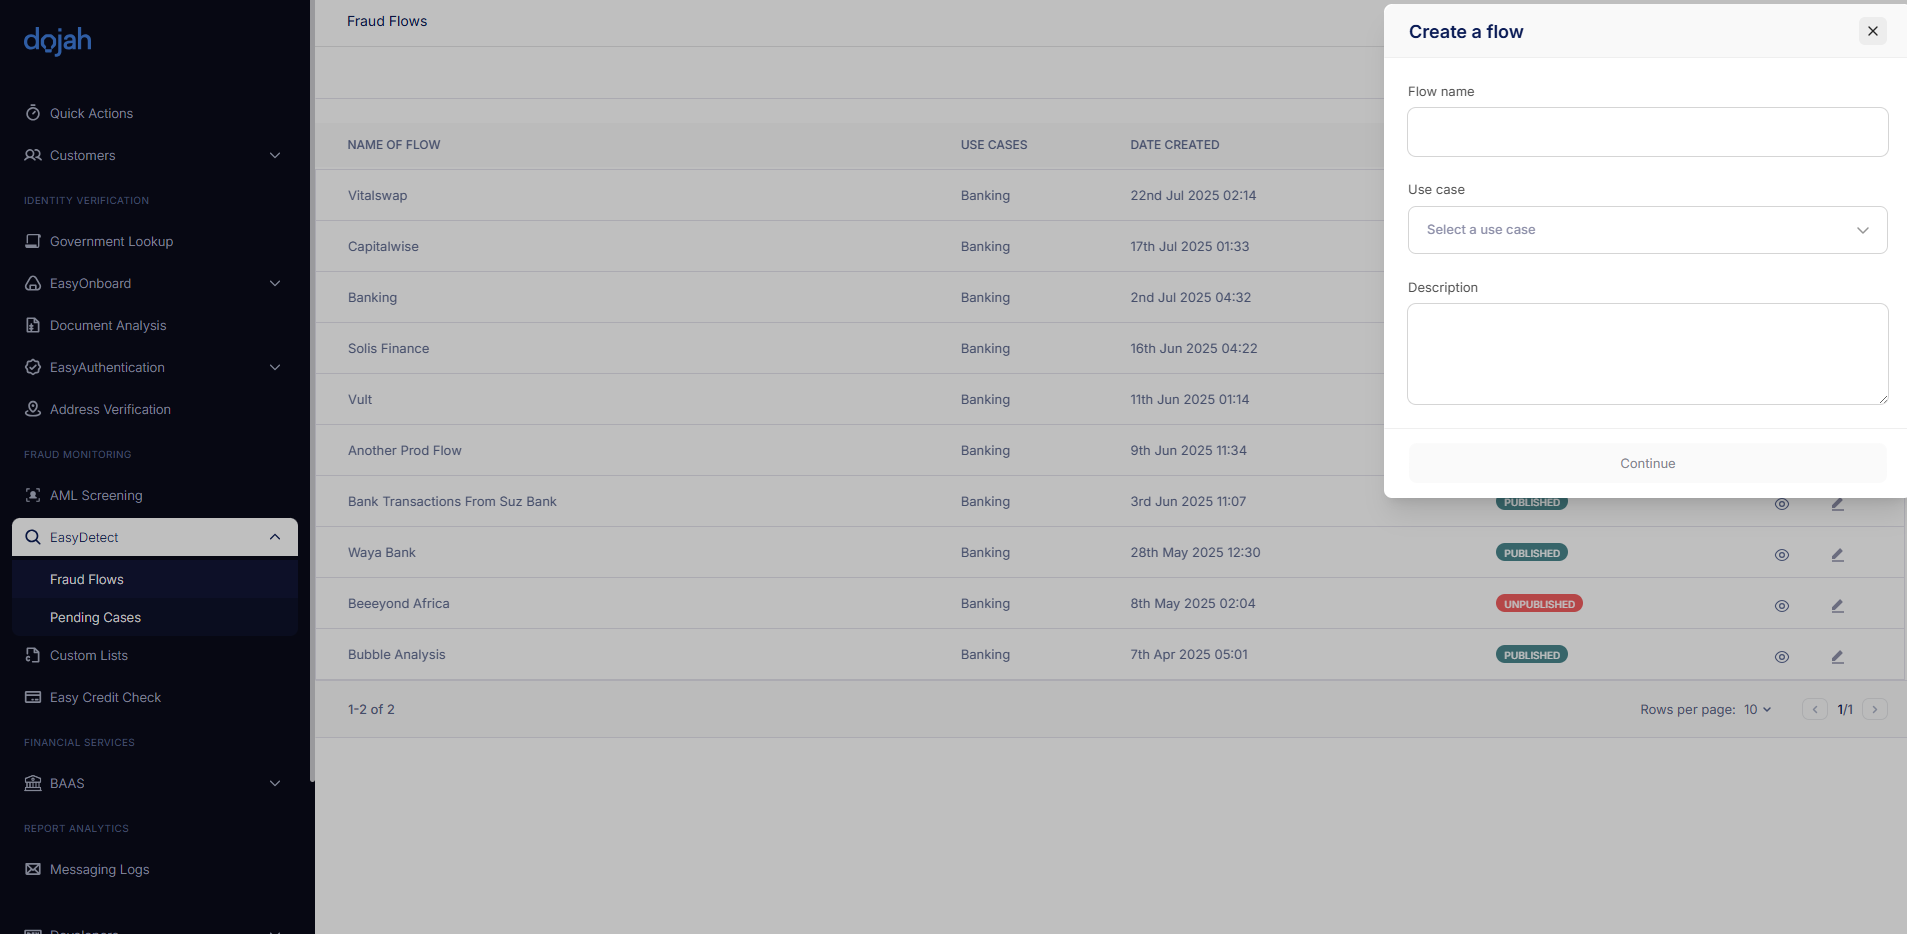The width and height of the screenshot is (1907, 934).
Task: Click the BAAS bank building icon
Action: (33, 783)
